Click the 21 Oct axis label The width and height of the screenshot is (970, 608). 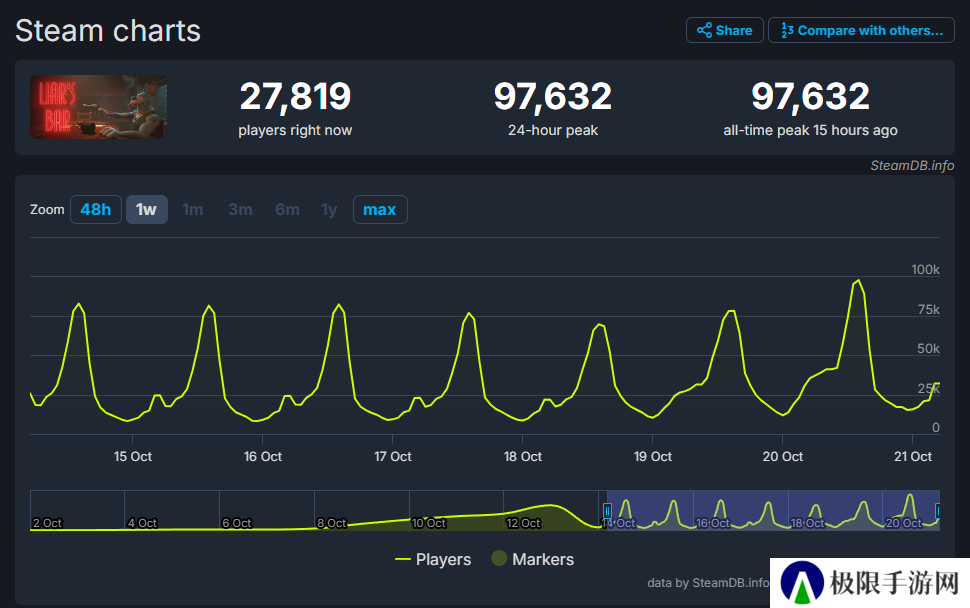point(912,456)
